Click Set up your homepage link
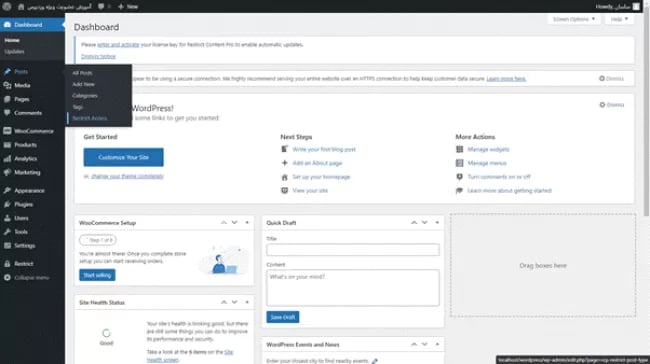 pos(321,177)
